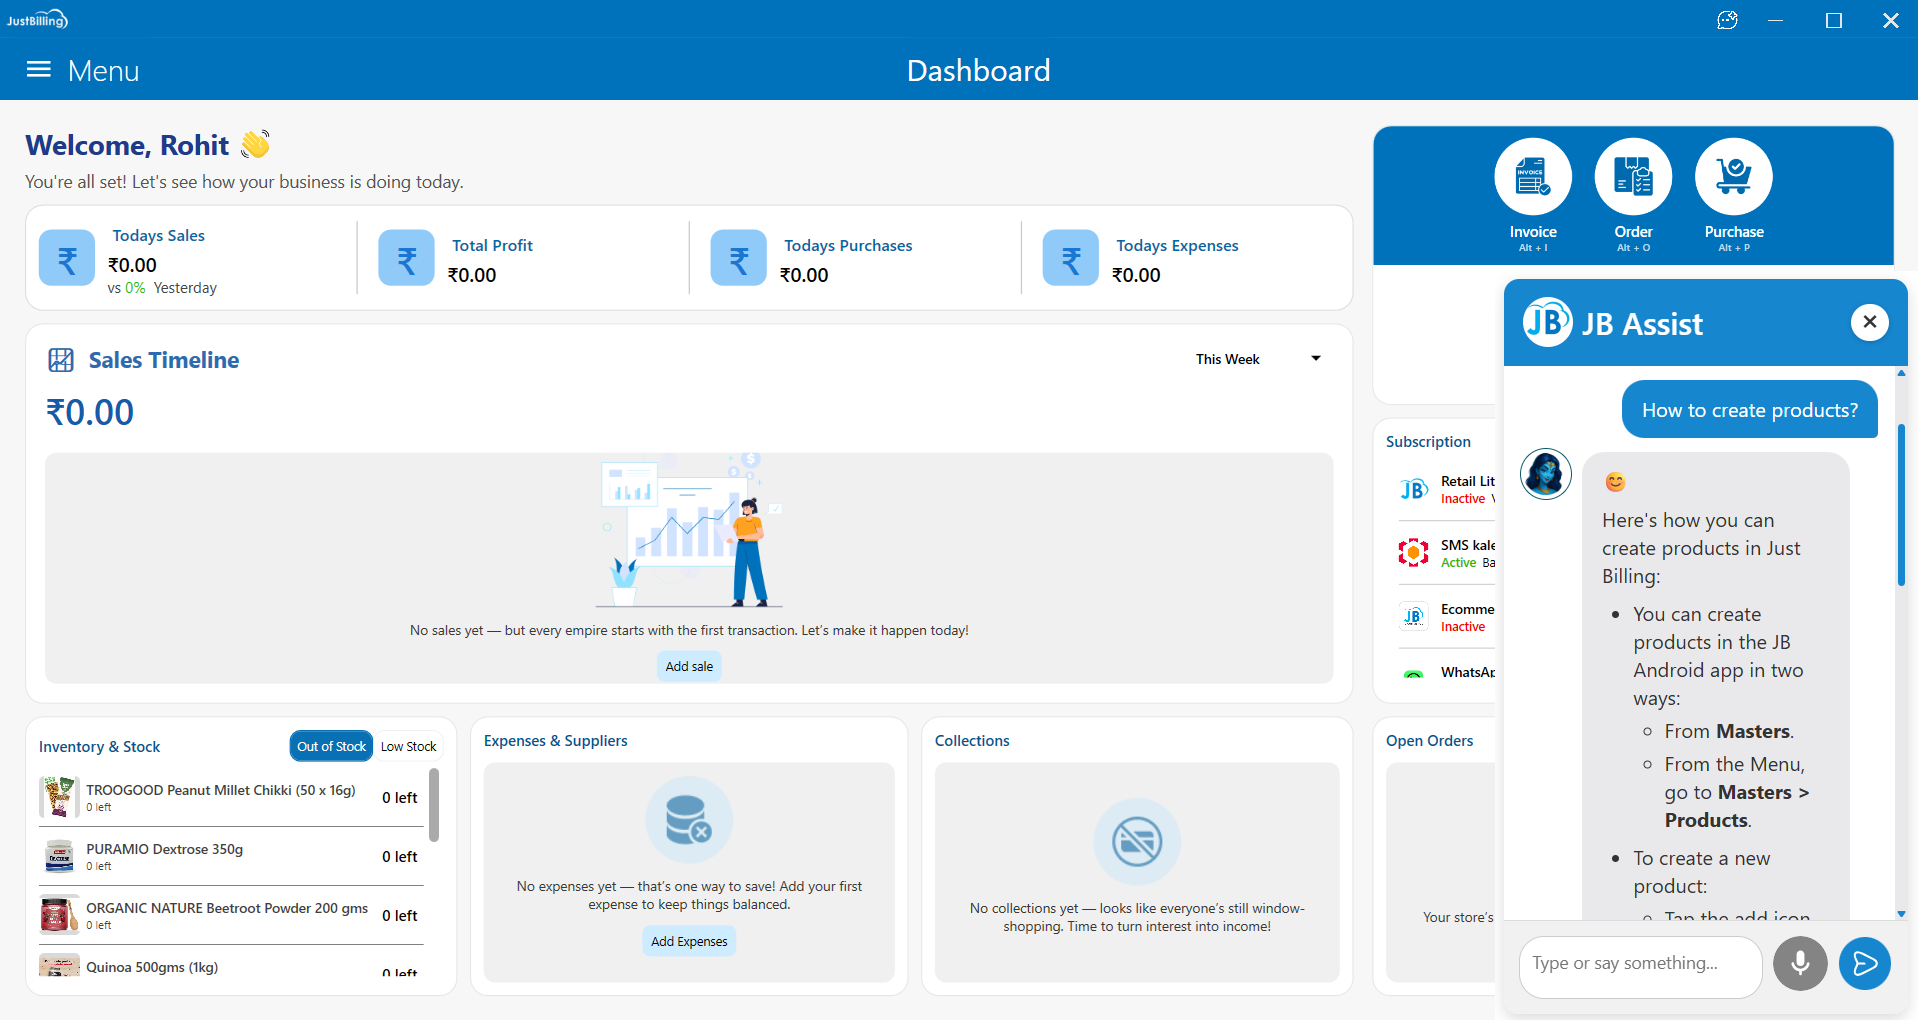Click the support chat icon in title bar
Screen dimensions: 1918x1020
click(1727, 20)
